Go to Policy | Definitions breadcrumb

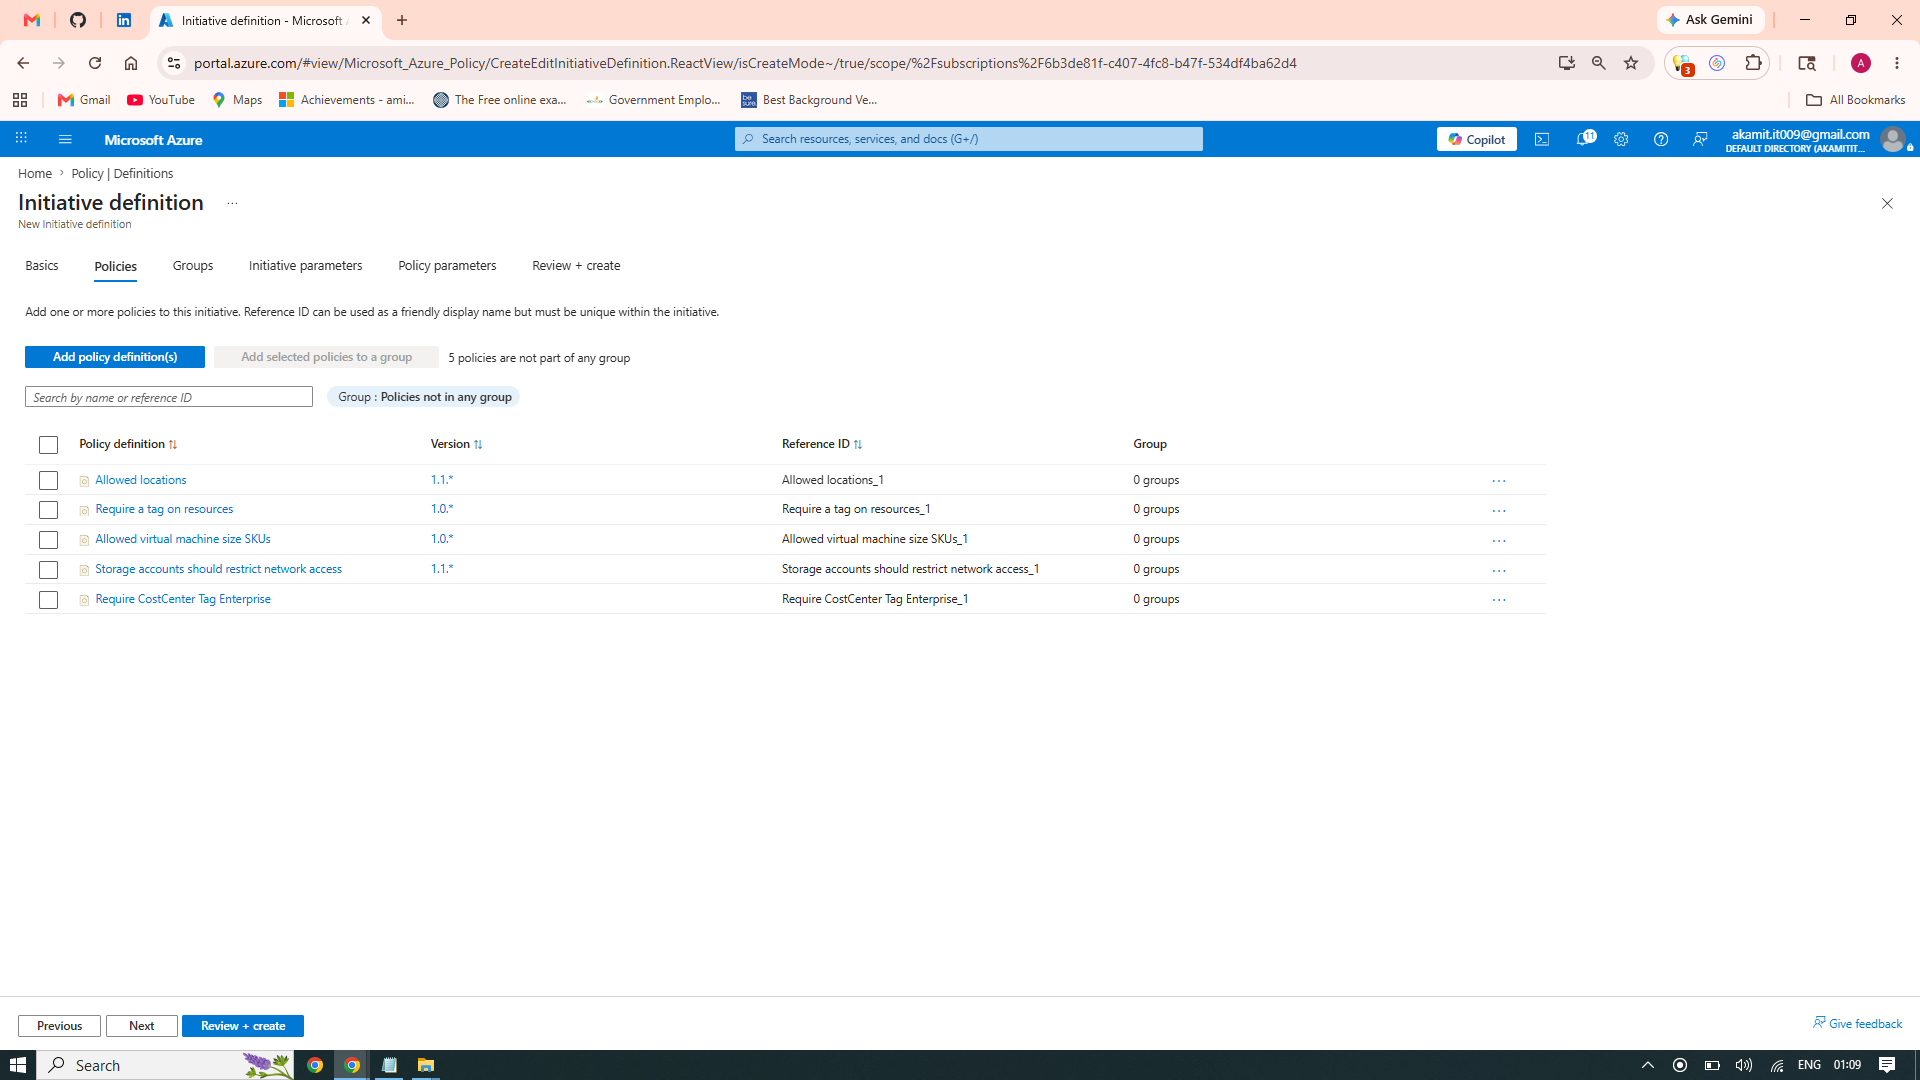(x=122, y=174)
